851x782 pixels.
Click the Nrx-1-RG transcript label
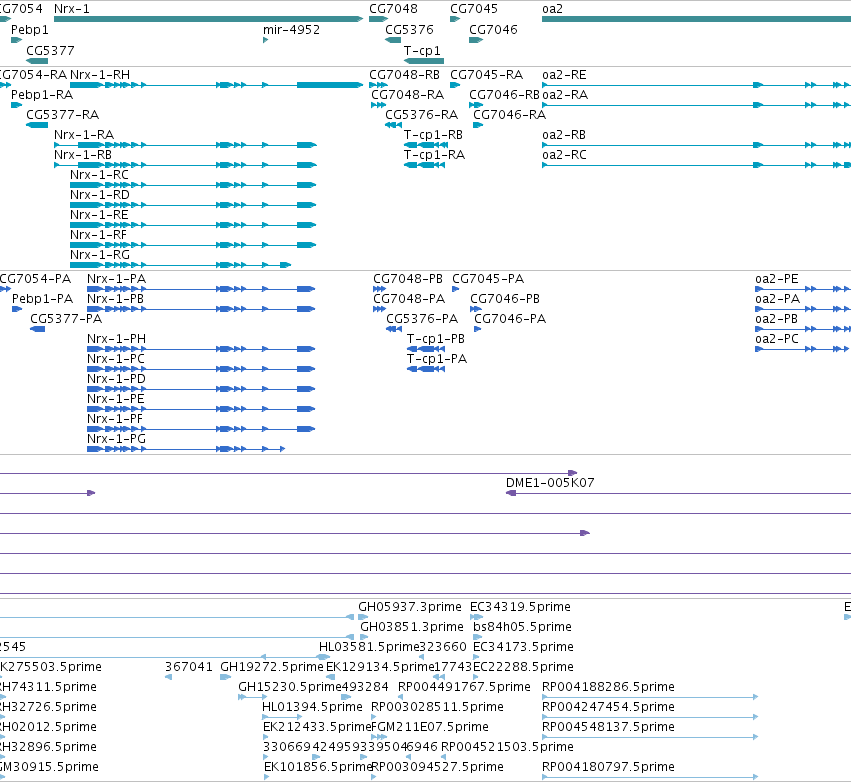pos(100,255)
